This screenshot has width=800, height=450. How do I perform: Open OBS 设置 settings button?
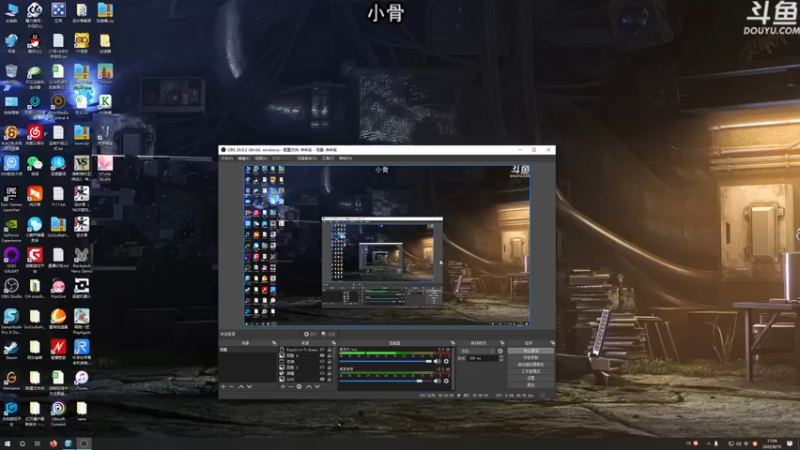[x=531, y=378]
